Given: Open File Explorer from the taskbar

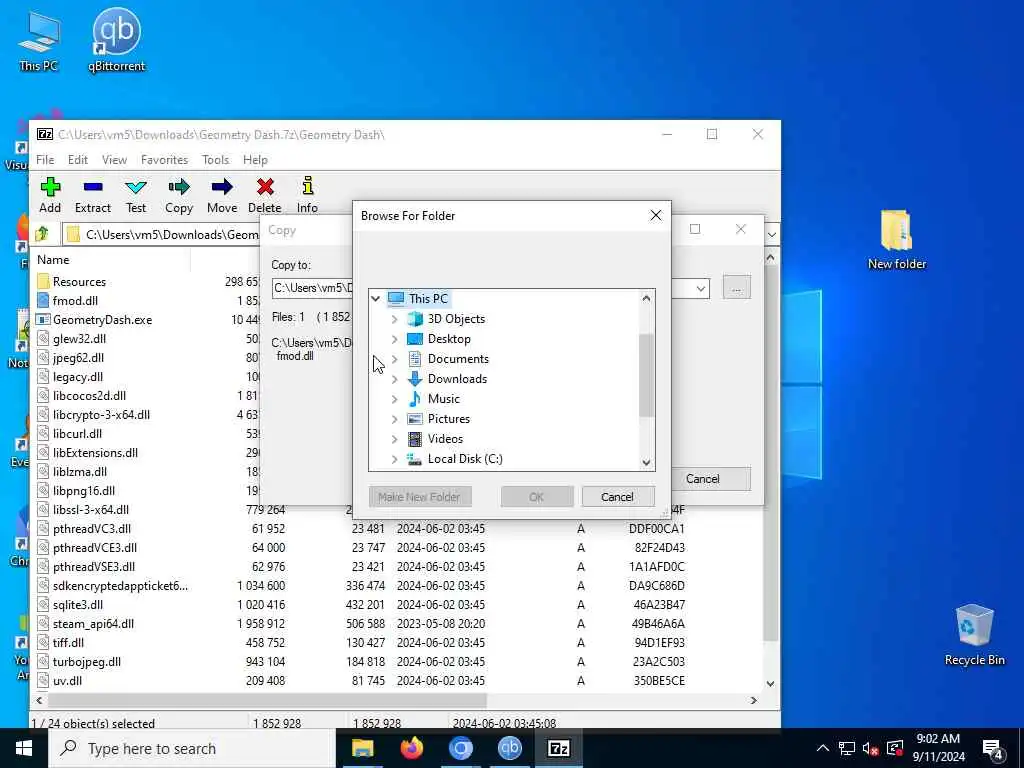Looking at the screenshot, I should tap(362, 748).
